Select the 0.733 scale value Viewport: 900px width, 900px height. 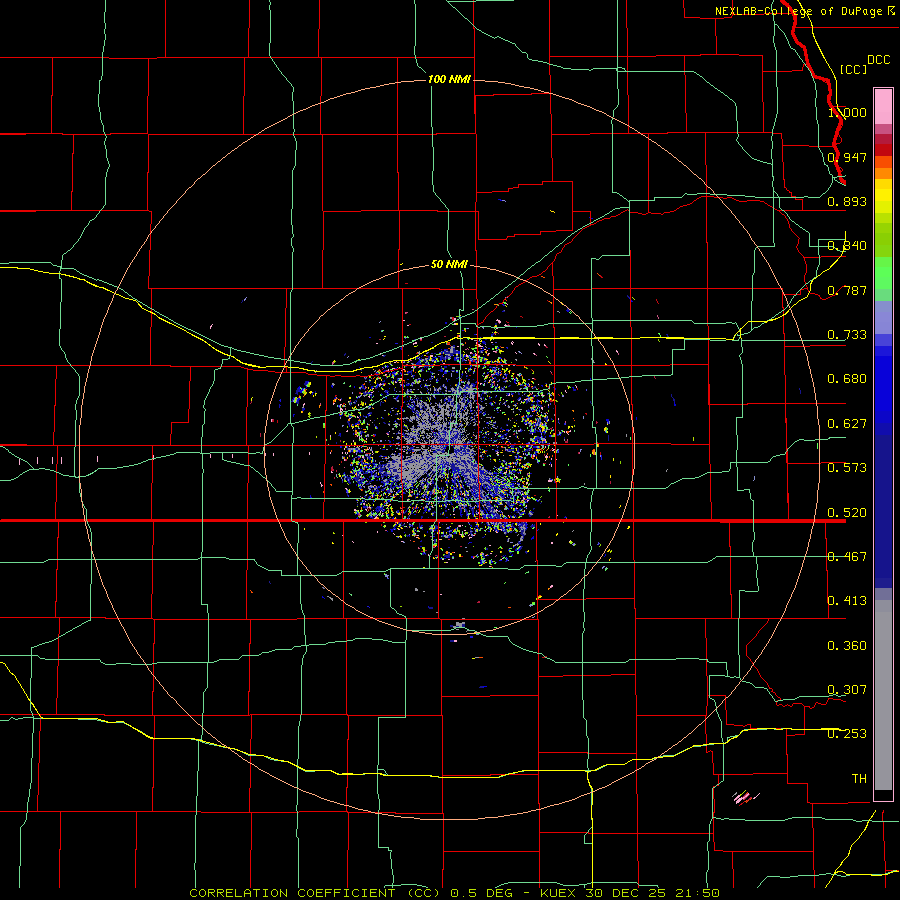tap(847, 335)
